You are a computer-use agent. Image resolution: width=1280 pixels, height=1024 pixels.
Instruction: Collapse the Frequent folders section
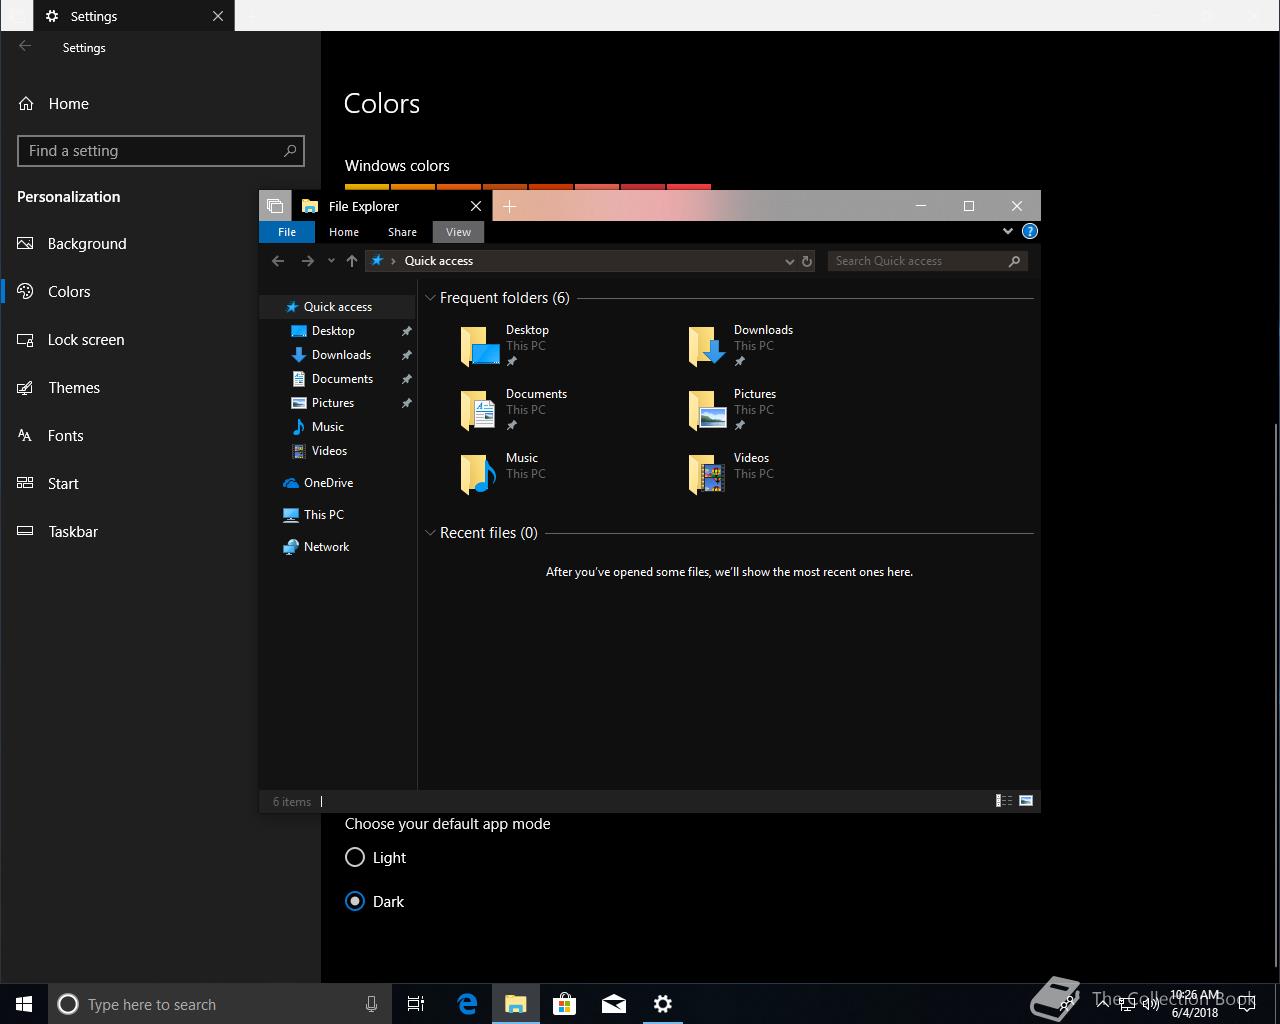pos(430,298)
